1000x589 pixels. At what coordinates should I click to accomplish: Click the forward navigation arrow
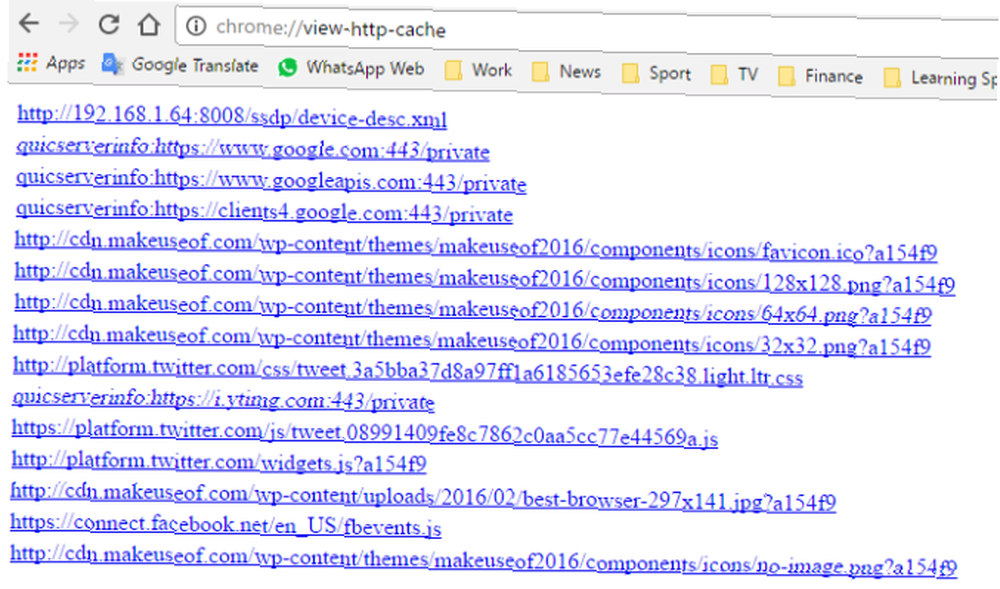pyautogui.click(x=68, y=24)
